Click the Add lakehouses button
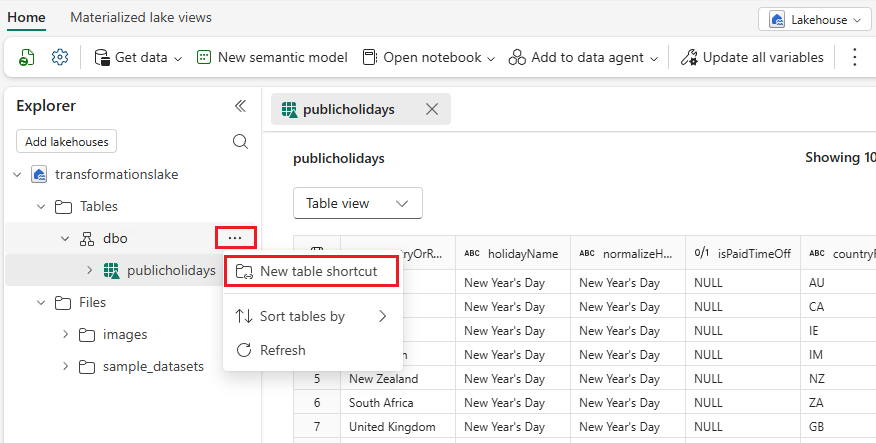This screenshot has height=443, width=876. [66, 142]
